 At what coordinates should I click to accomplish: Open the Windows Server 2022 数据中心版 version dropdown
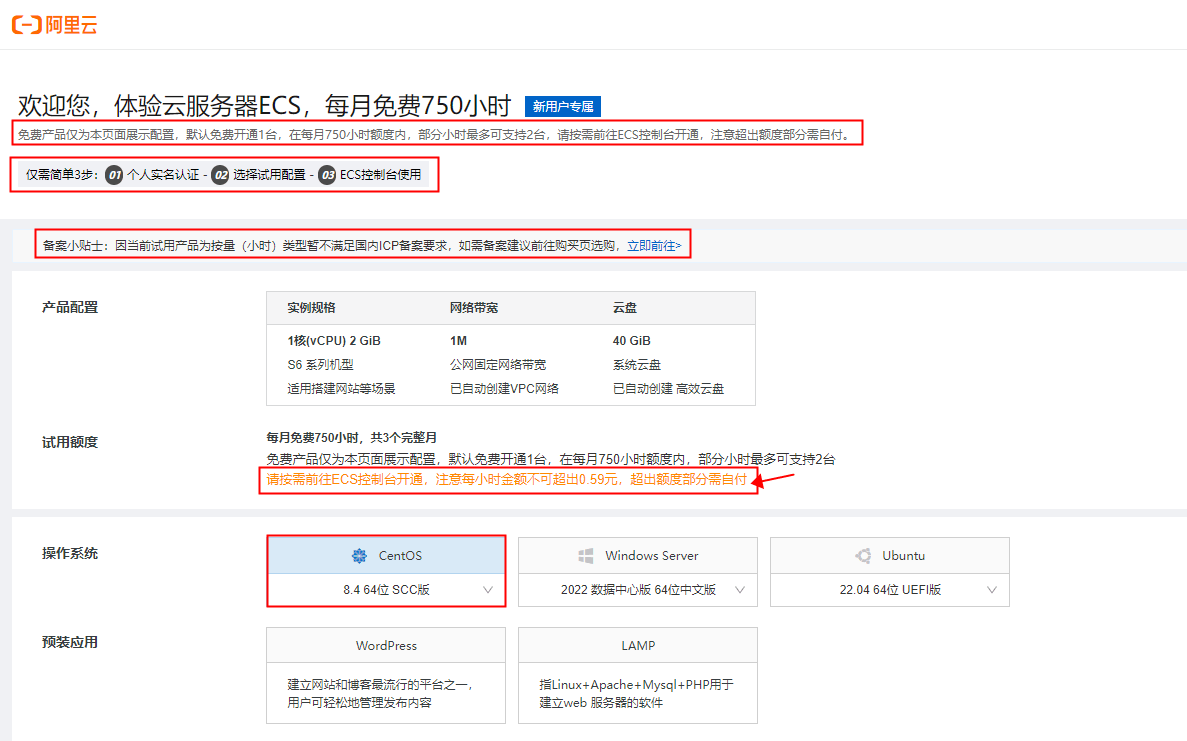point(637,590)
